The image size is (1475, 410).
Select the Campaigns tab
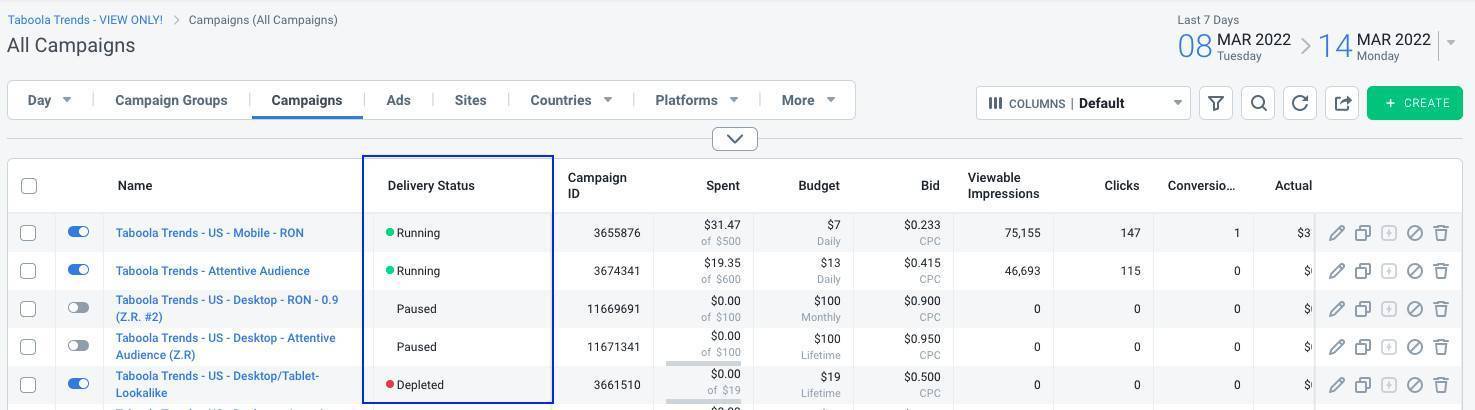click(307, 100)
